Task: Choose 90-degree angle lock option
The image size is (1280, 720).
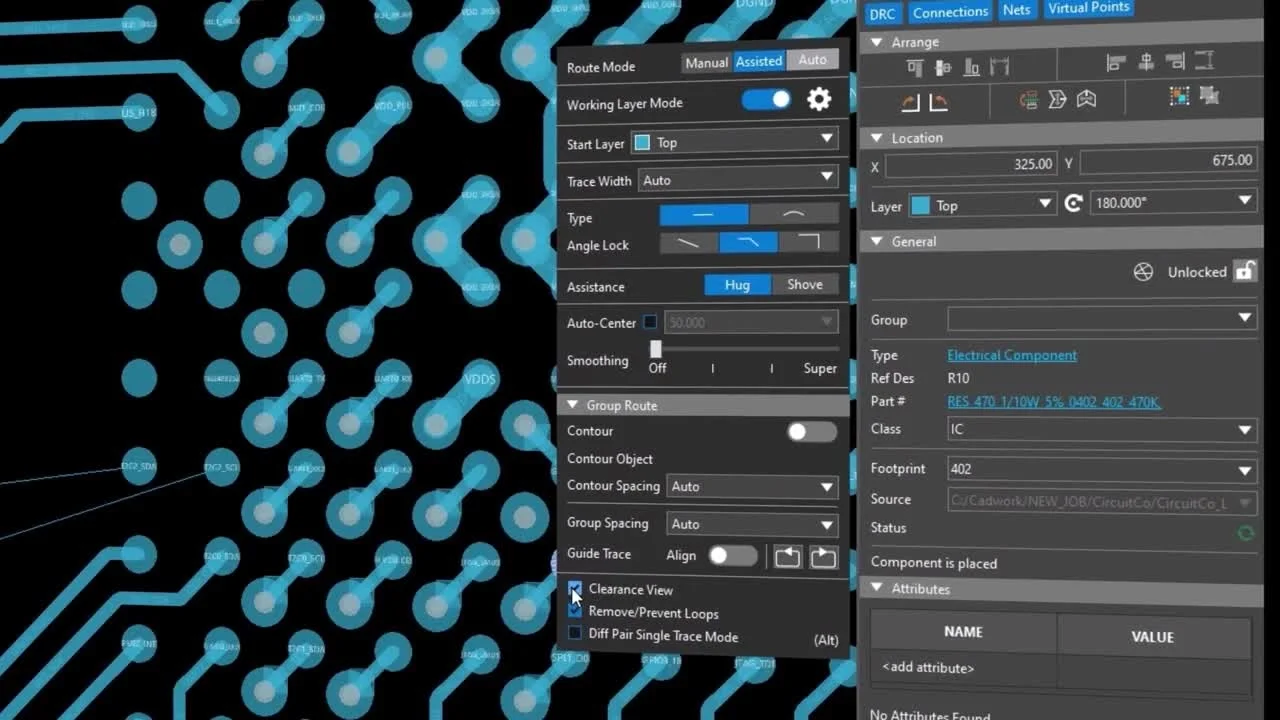Action: (x=808, y=241)
